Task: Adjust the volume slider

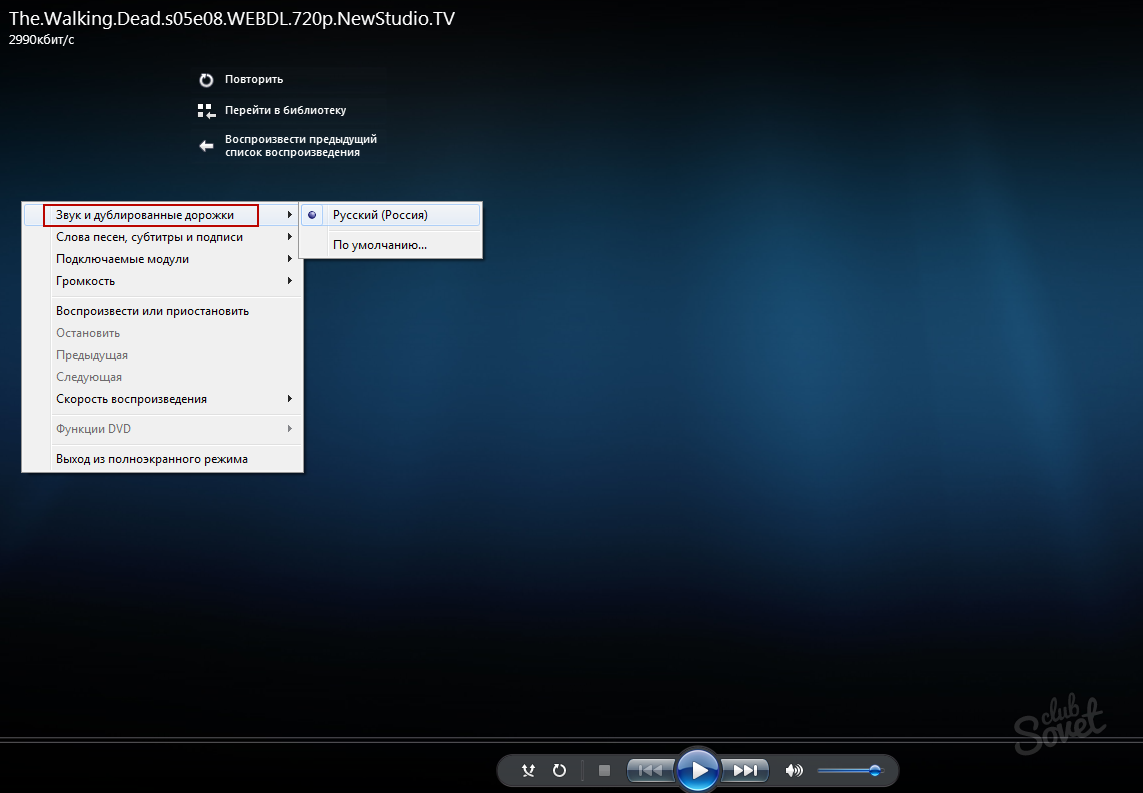Action: [849, 770]
